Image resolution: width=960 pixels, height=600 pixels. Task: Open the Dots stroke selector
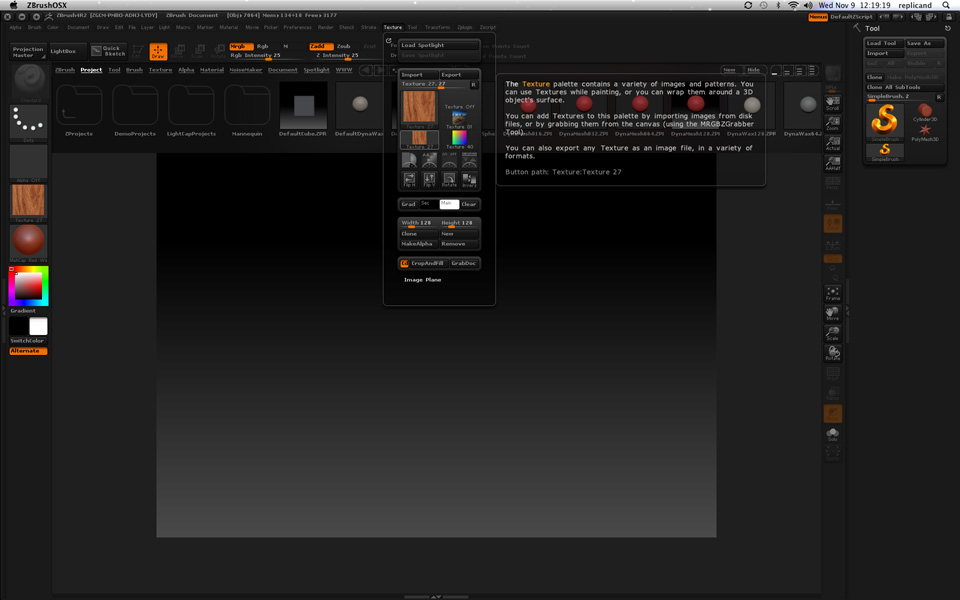point(29,122)
